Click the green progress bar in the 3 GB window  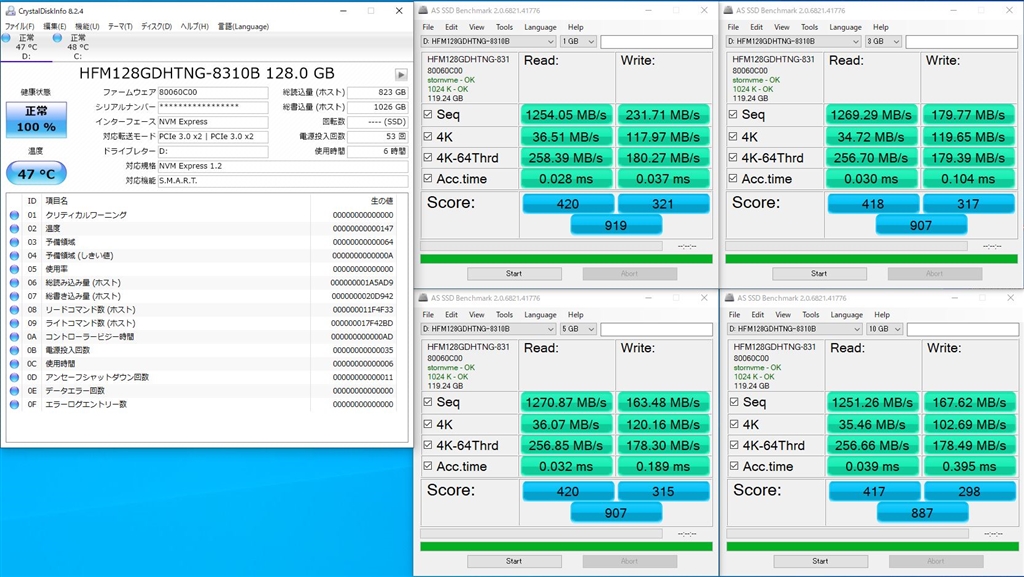point(871,259)
